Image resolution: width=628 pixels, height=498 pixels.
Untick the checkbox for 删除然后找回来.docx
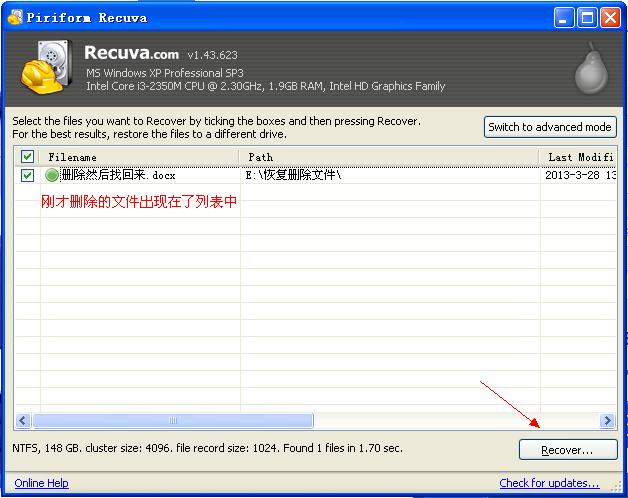(27, 175)
